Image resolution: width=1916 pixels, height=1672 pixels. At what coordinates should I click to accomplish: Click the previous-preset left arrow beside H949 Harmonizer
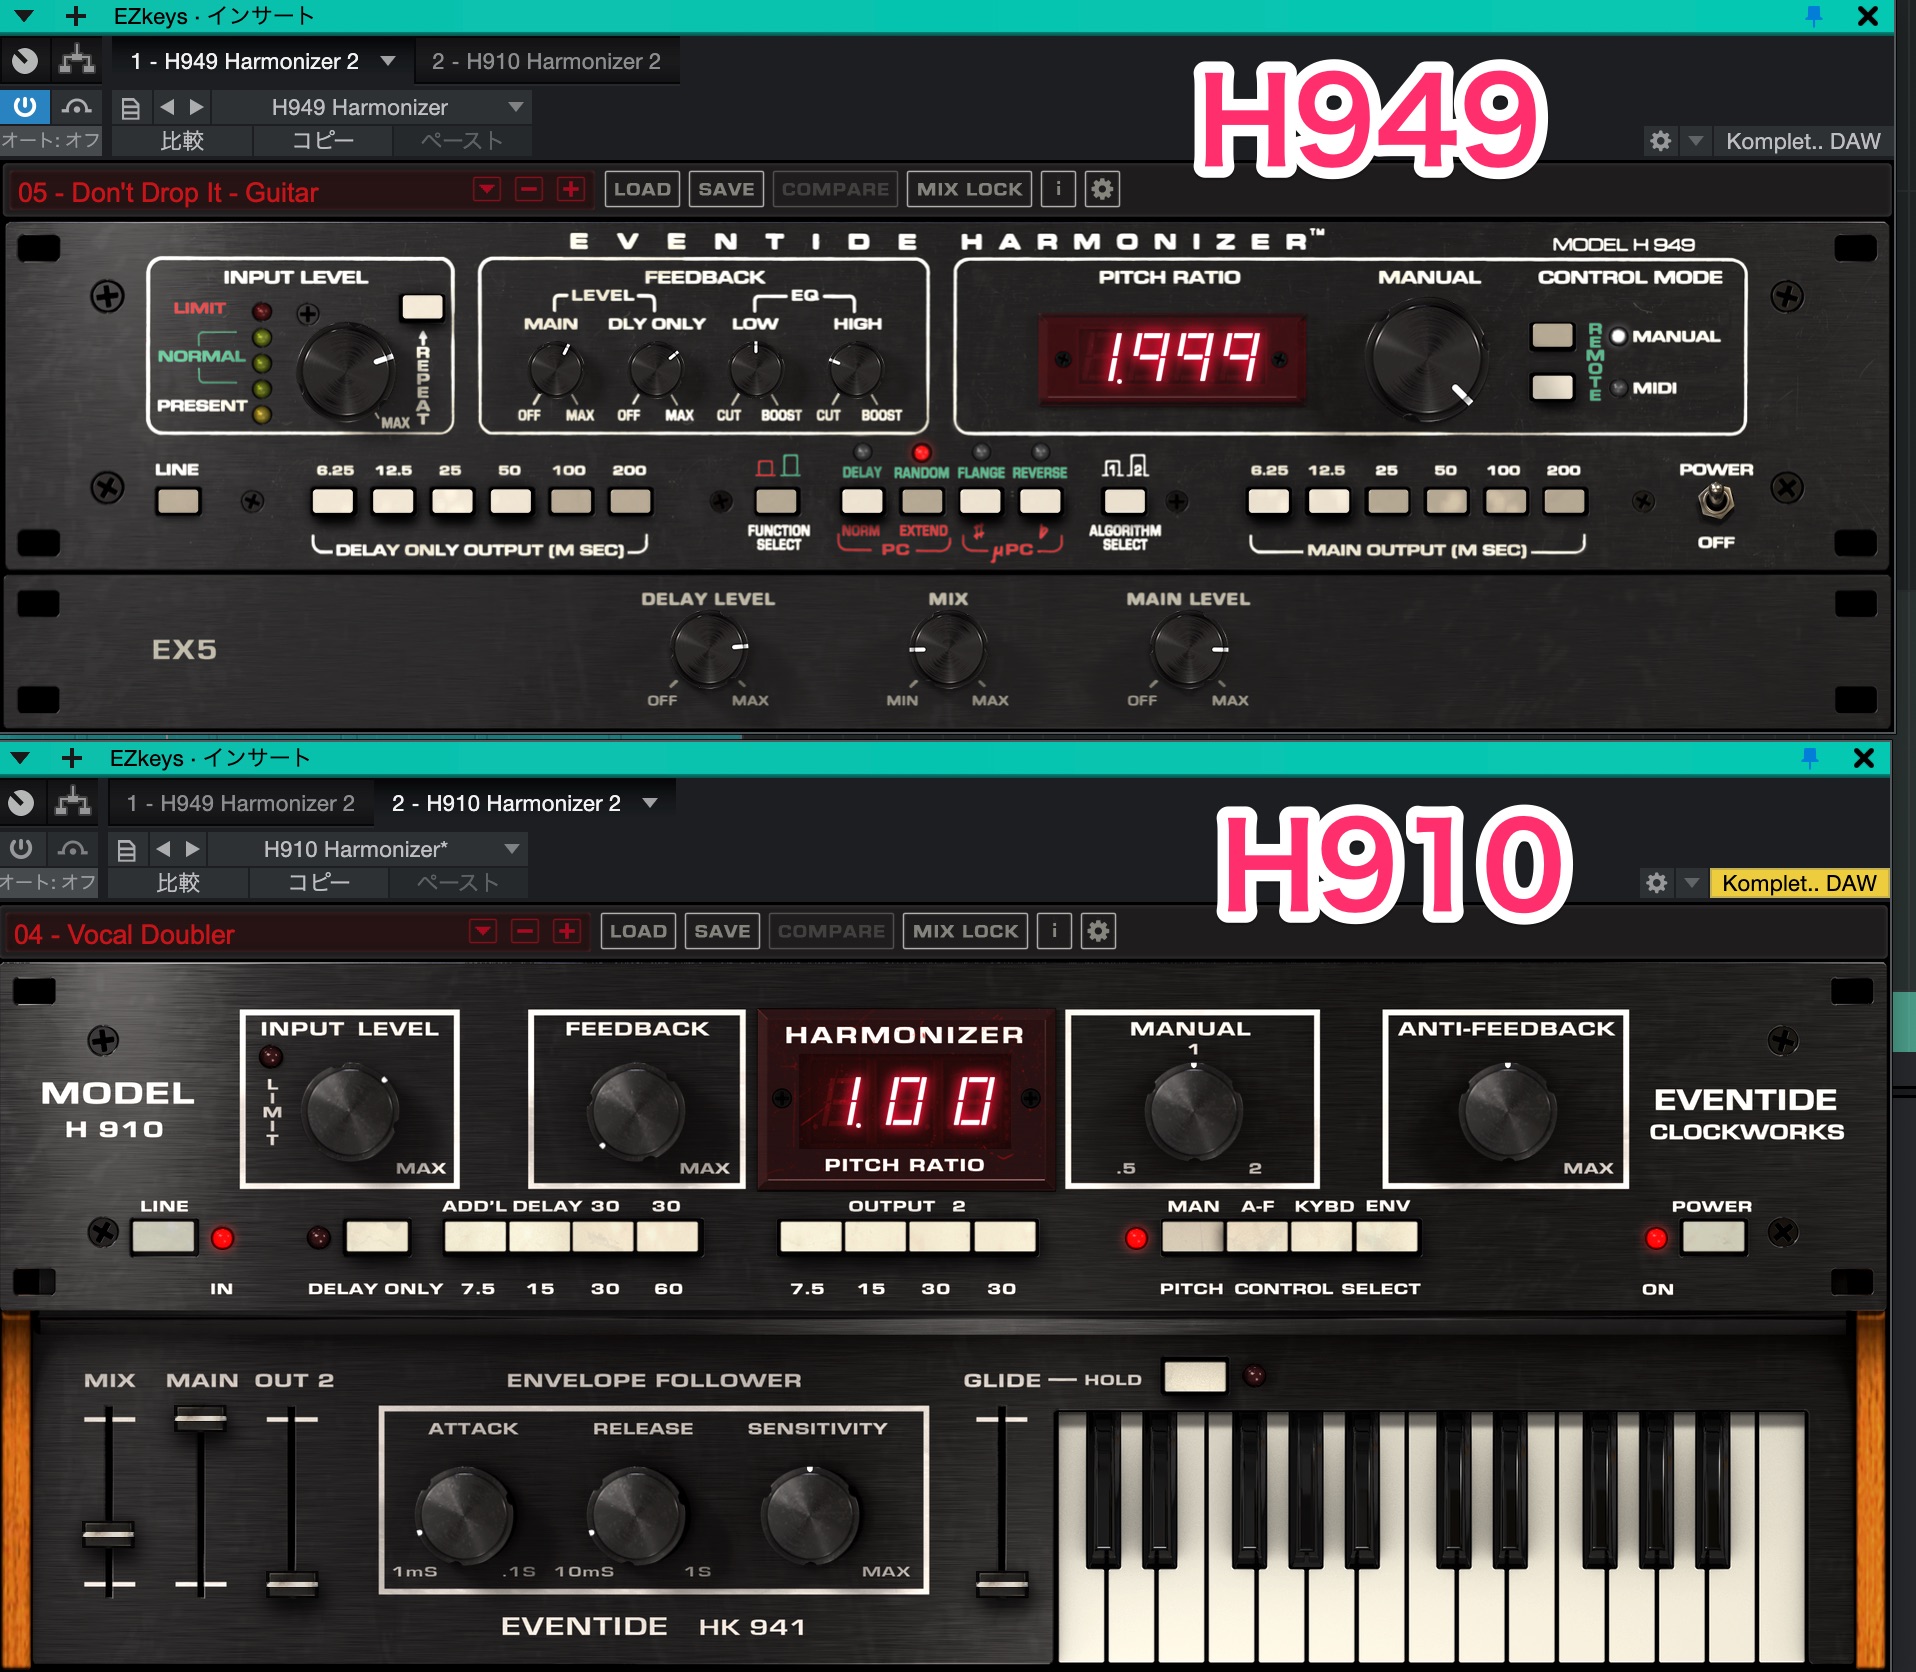point(167,107)
